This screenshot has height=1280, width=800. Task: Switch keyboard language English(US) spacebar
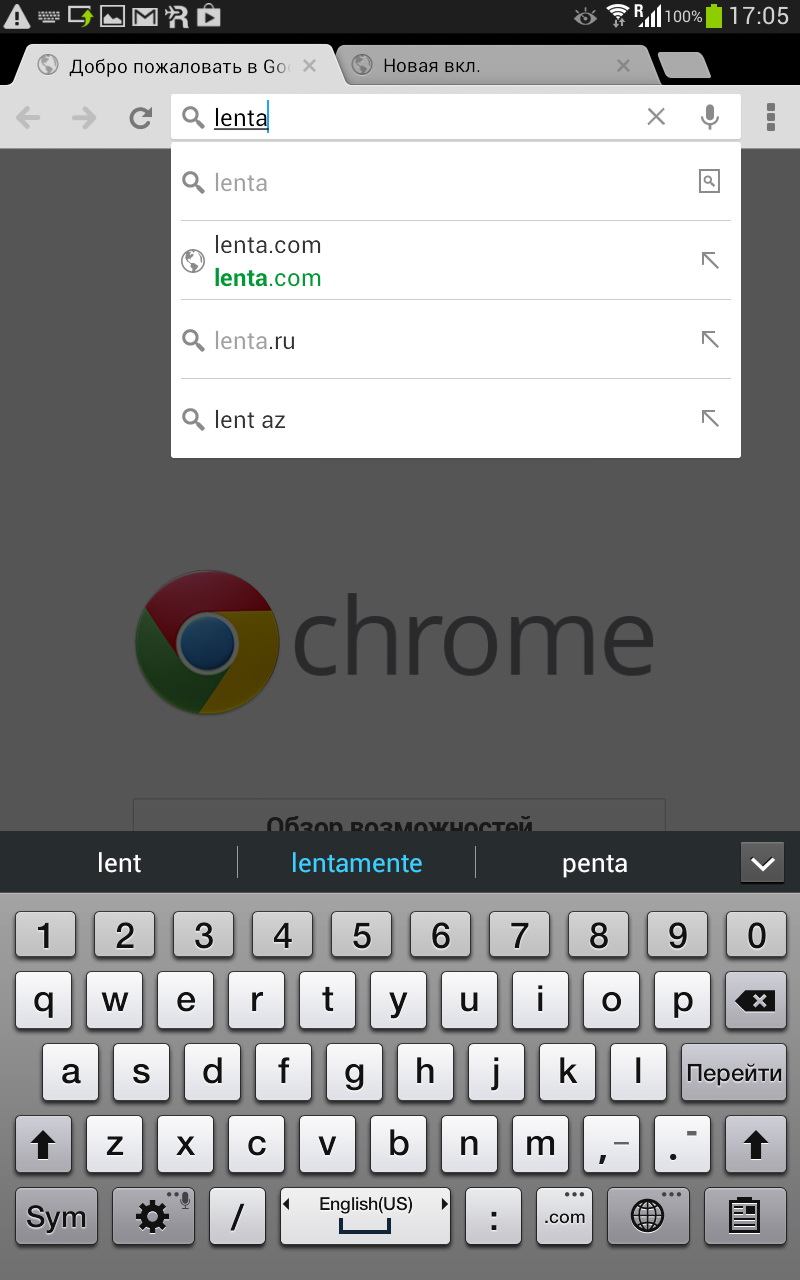click(365, 1216)
